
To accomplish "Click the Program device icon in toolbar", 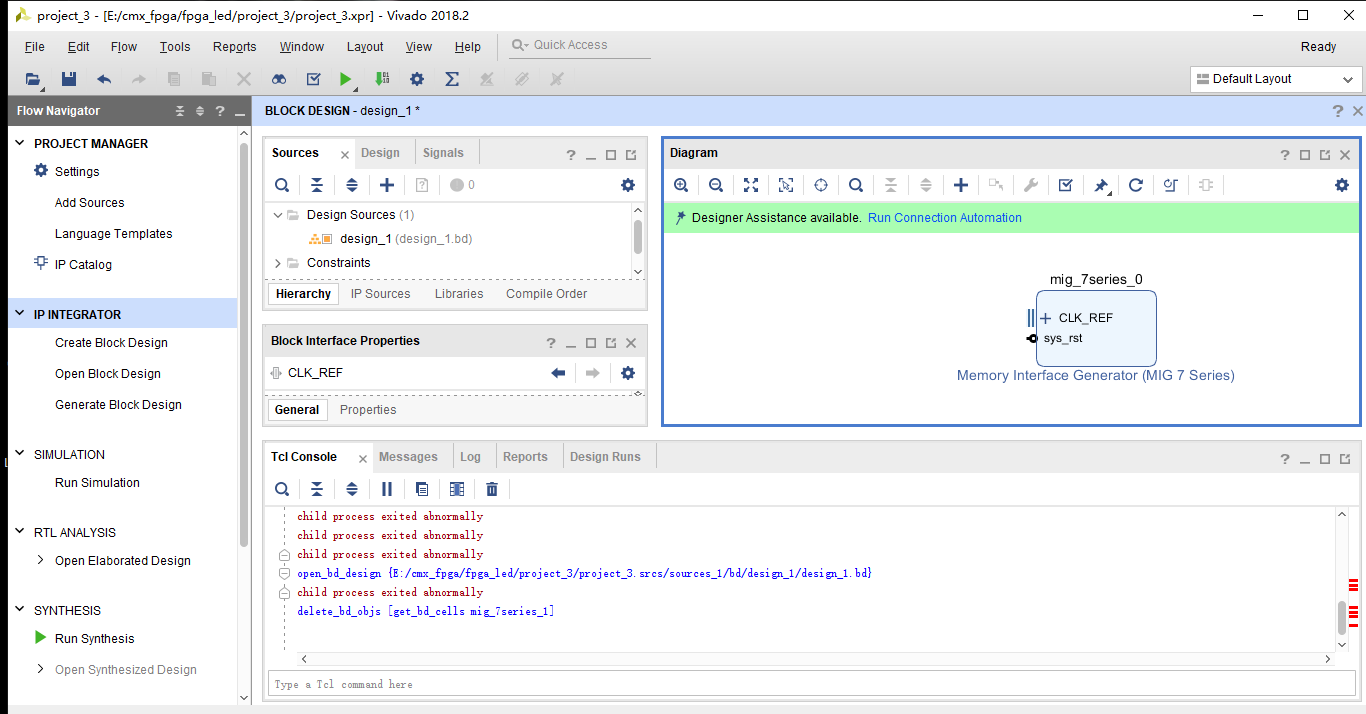I will point(382,79).
